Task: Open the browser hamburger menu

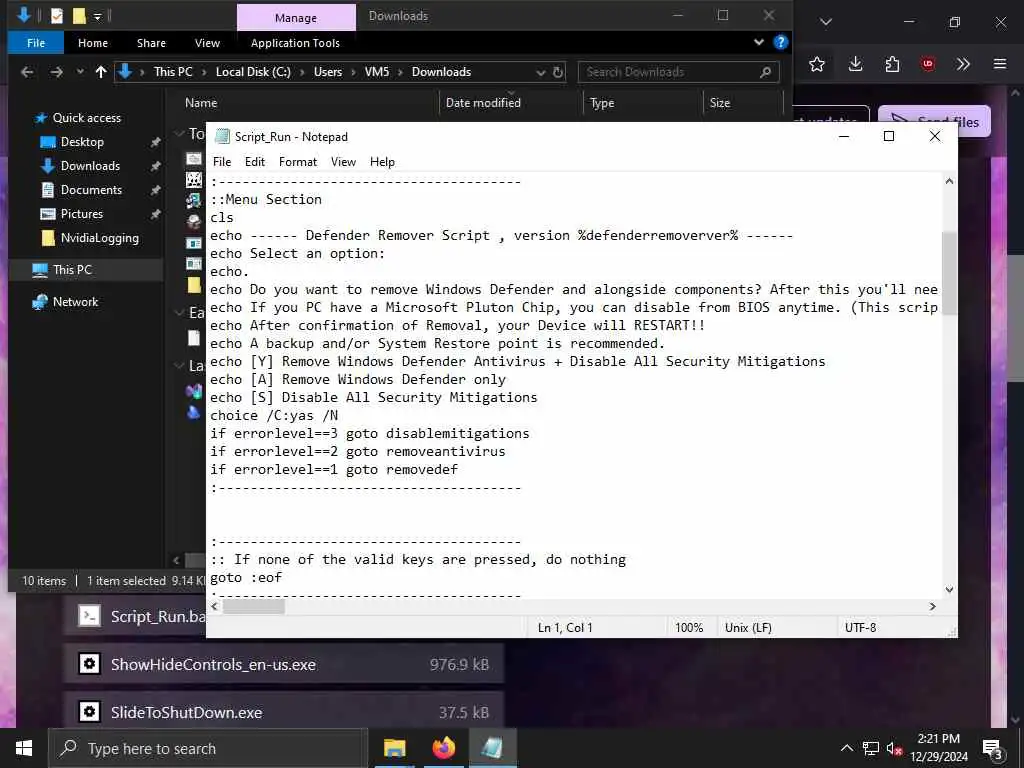Action: point(1000,64)
